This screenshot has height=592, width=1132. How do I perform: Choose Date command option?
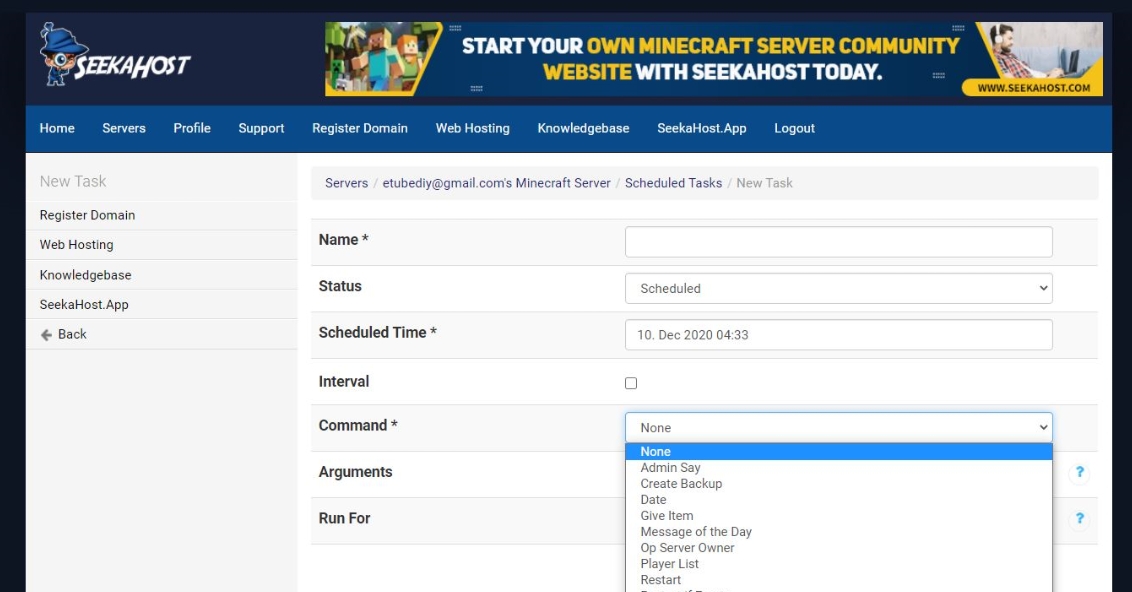[838, 500]
